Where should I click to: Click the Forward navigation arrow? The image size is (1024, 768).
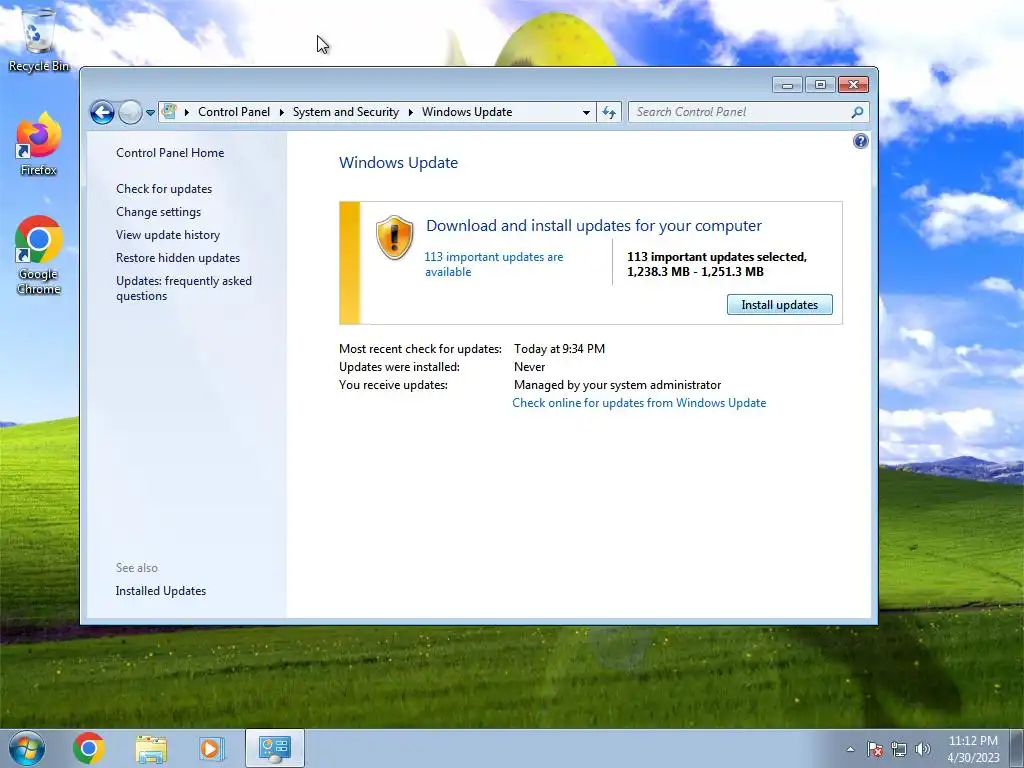click(130, 112)
